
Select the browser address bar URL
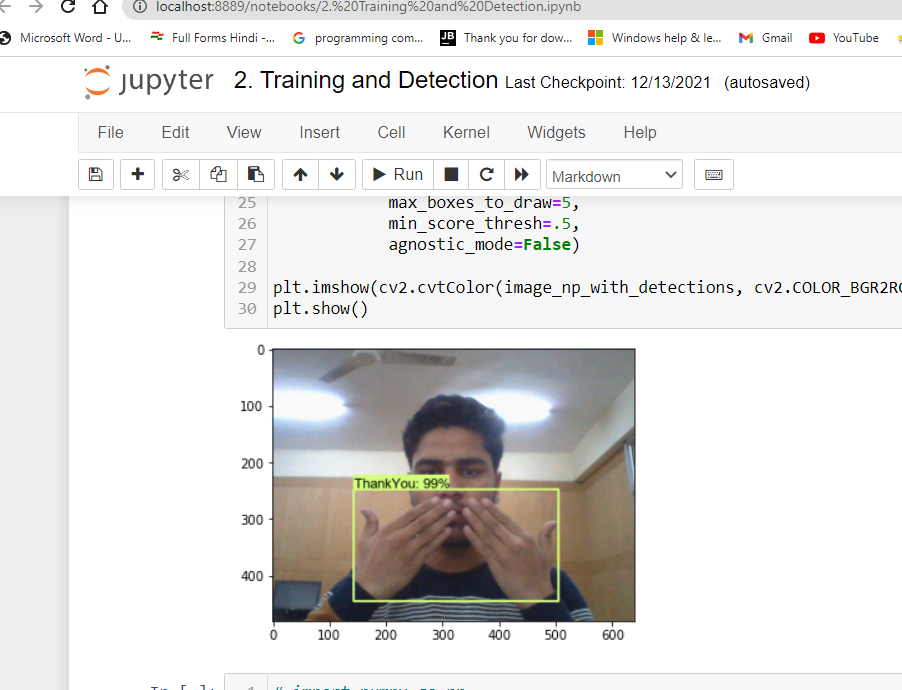300,9
